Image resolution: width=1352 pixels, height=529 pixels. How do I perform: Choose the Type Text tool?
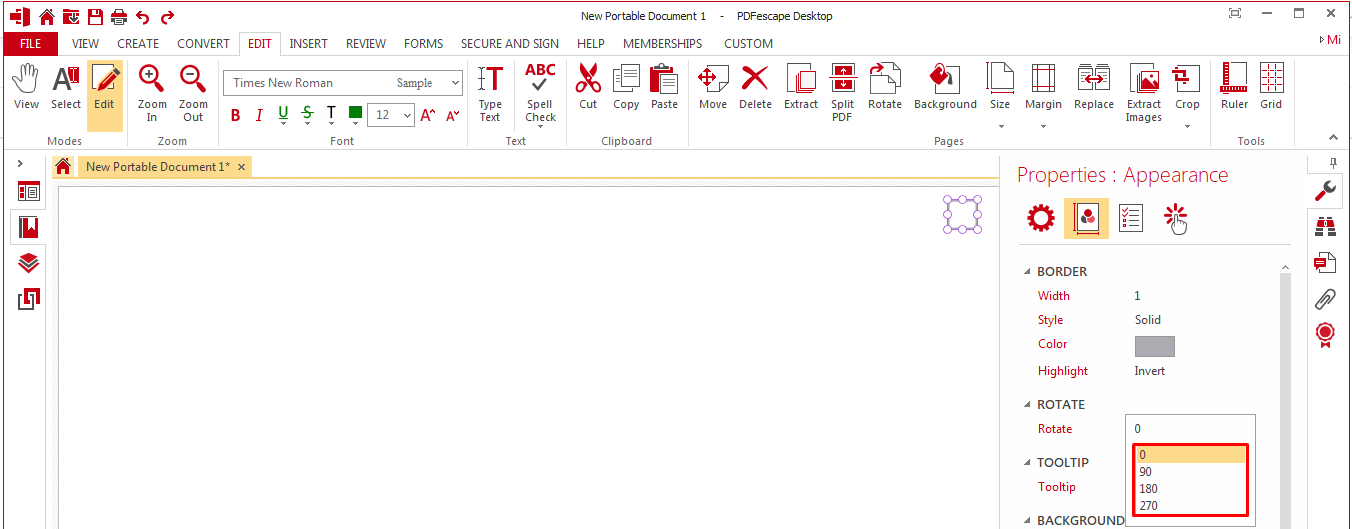click(490, 93)
